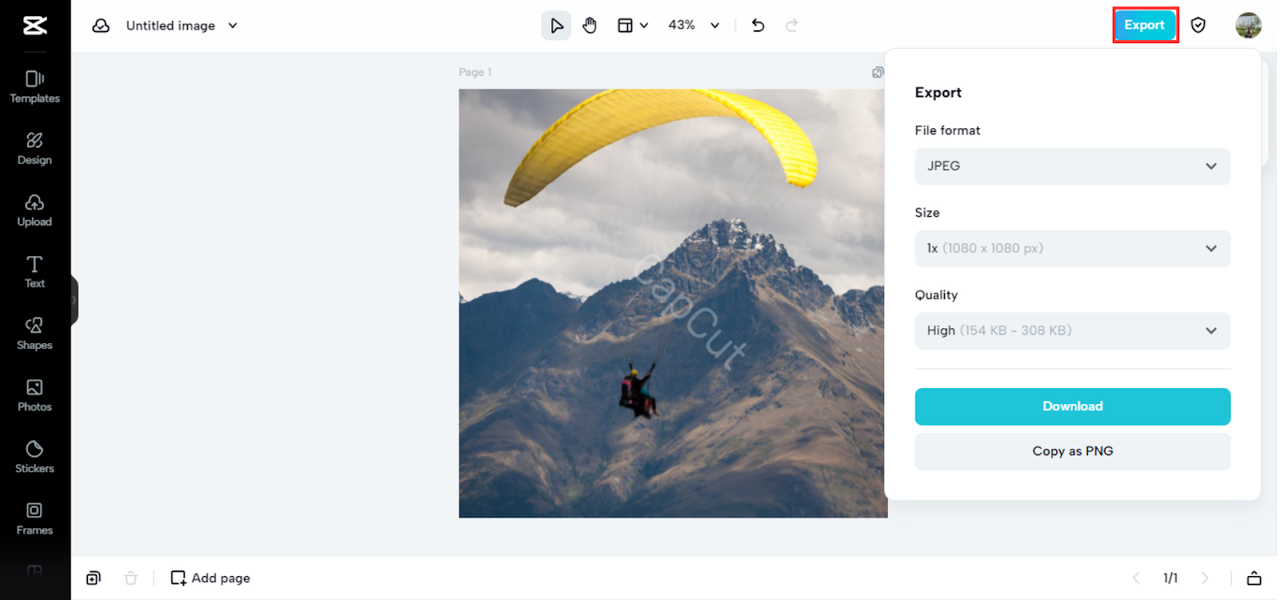Open the Design panel
1280x600 pixels.
pos(35,148)
